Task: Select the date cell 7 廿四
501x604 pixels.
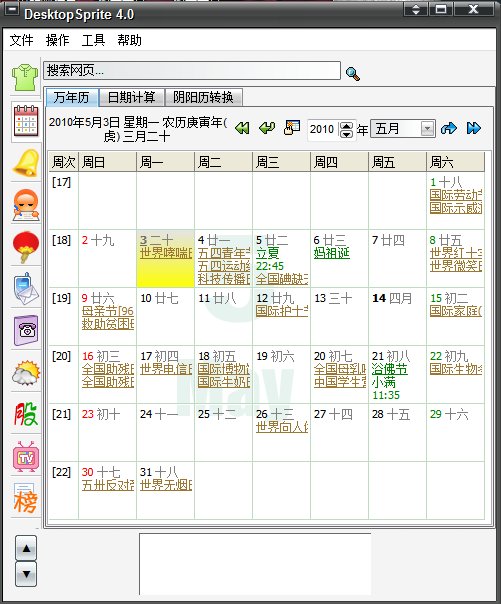Action: [x=397, y=259]
